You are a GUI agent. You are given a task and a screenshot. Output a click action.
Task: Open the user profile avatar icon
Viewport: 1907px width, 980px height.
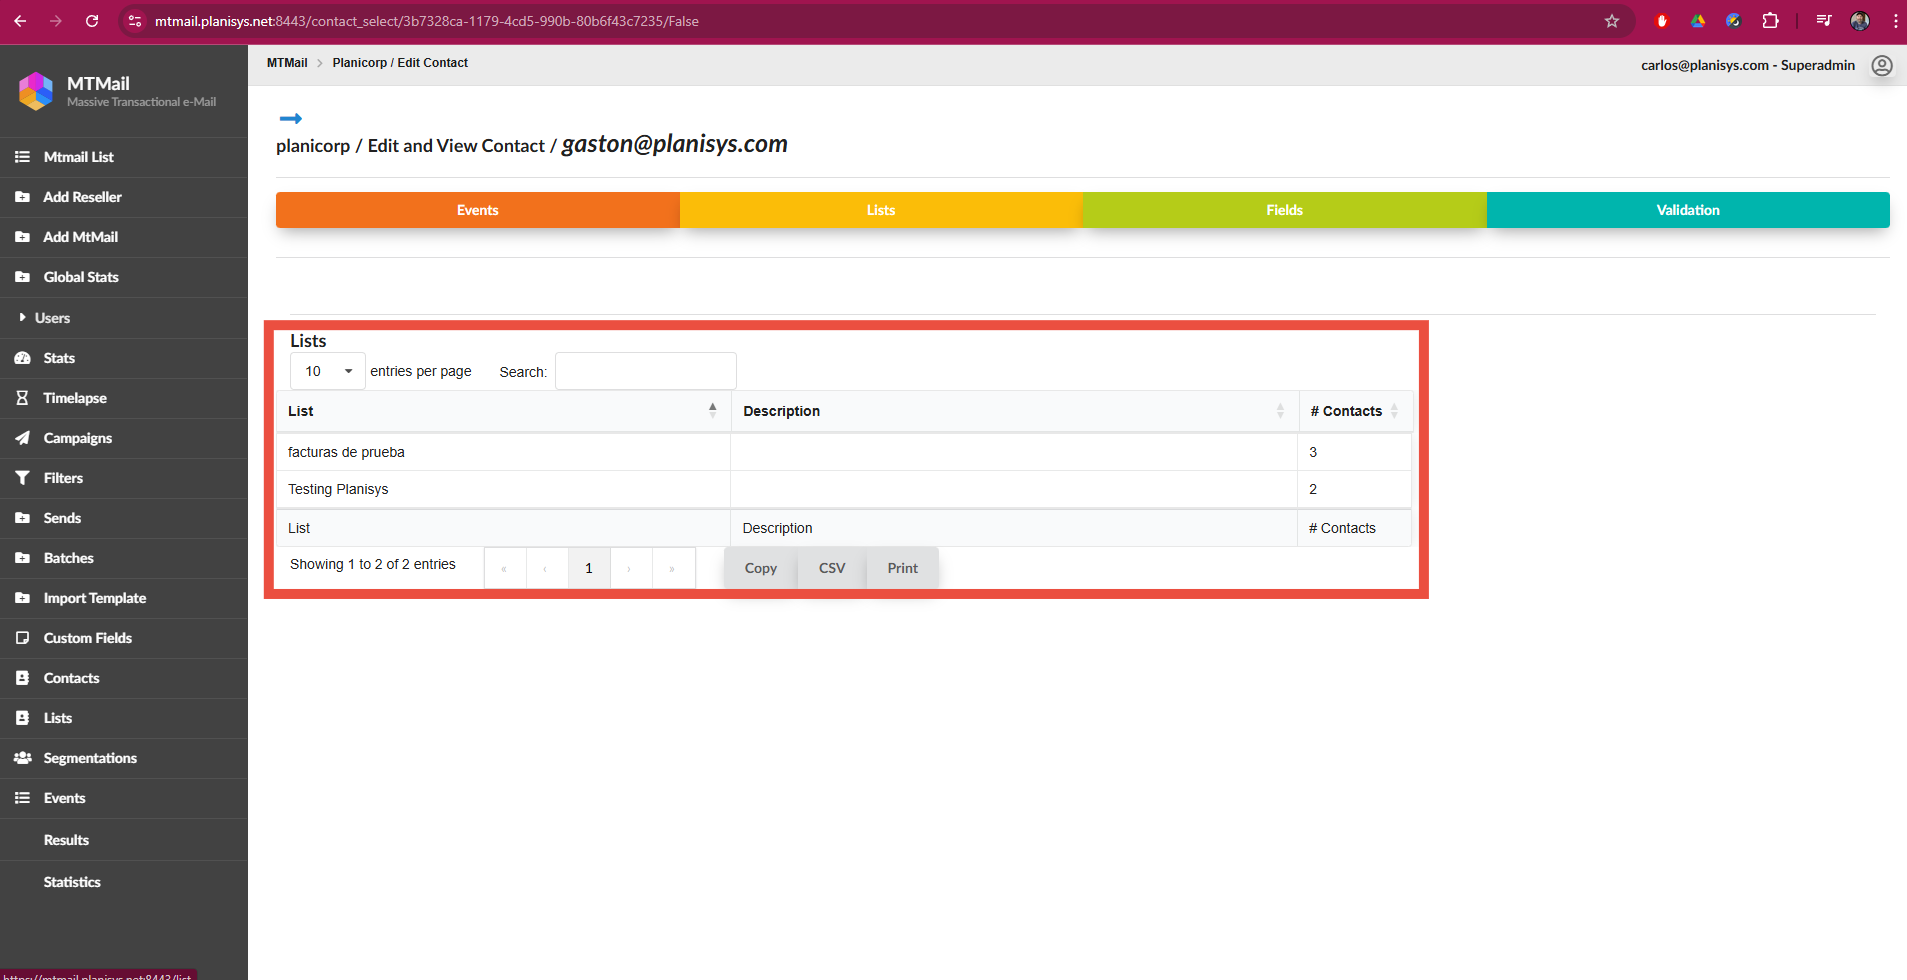point(1881,65)
